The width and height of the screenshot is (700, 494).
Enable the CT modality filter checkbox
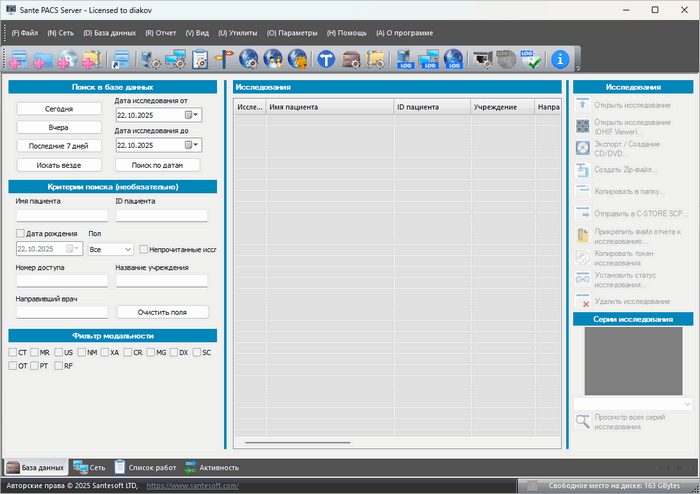[13, 353]
